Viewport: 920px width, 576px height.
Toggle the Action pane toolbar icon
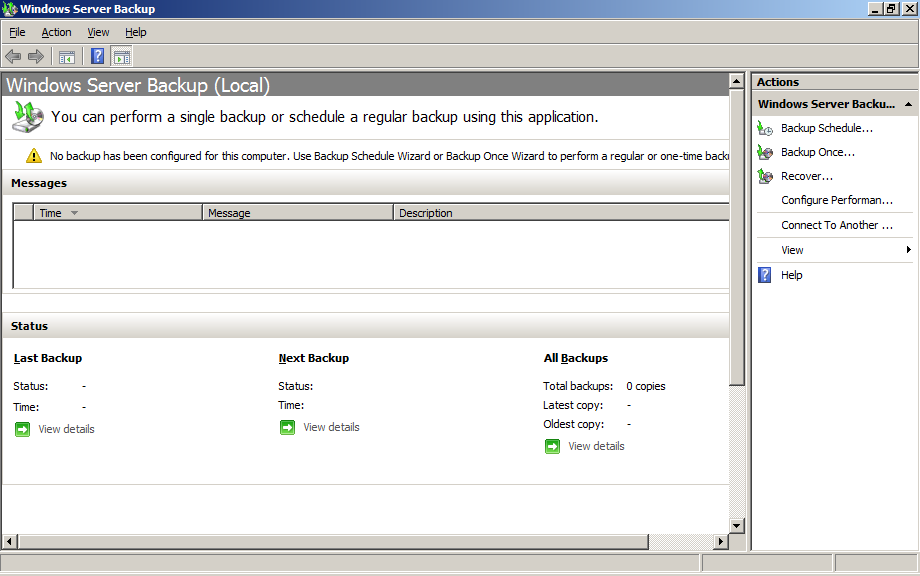(122, 57)
